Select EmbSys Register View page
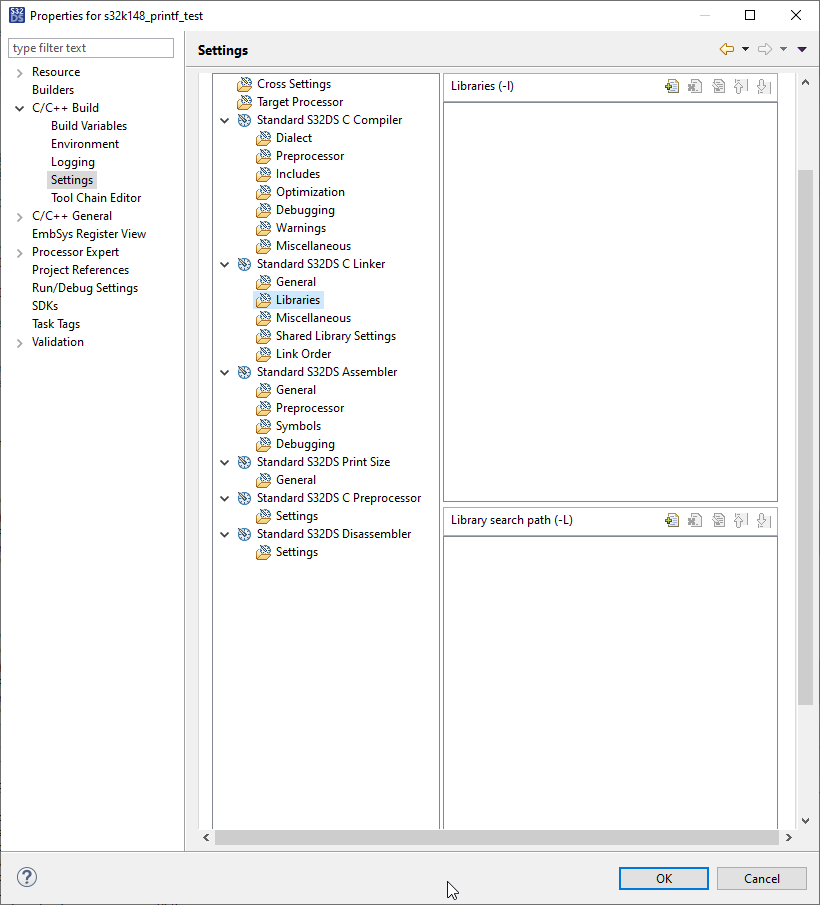The image size is (820, 905). pyautogui.click(x=89, y=234)
